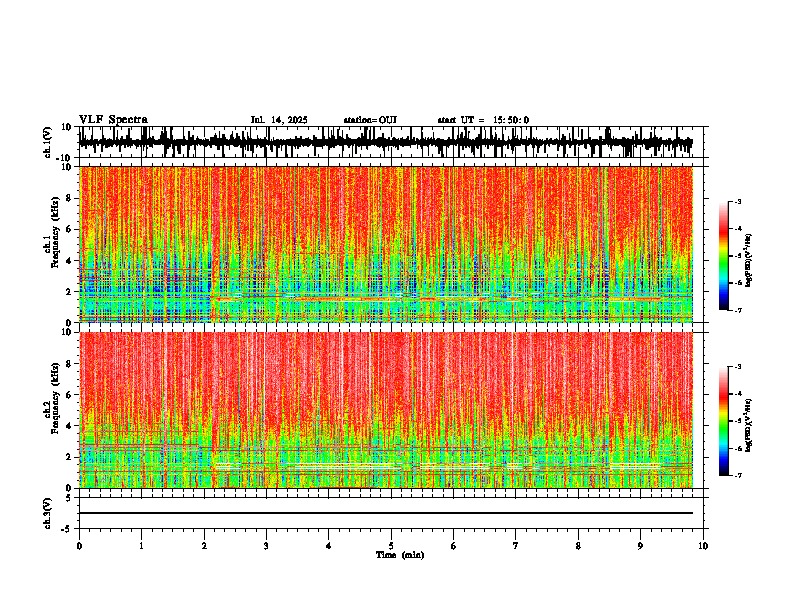
Task: Click time axis tick label "4"
Action: (x=329, y=546)
